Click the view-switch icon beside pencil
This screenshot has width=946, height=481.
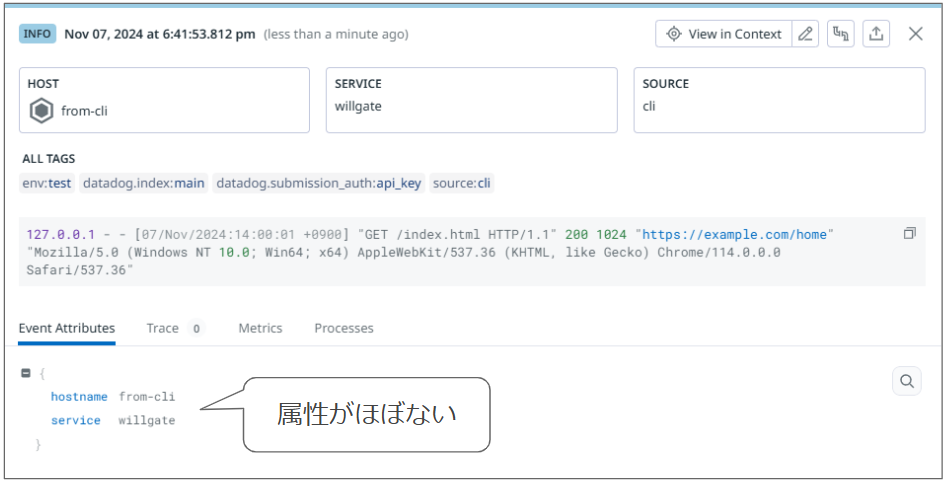(840, 34)
